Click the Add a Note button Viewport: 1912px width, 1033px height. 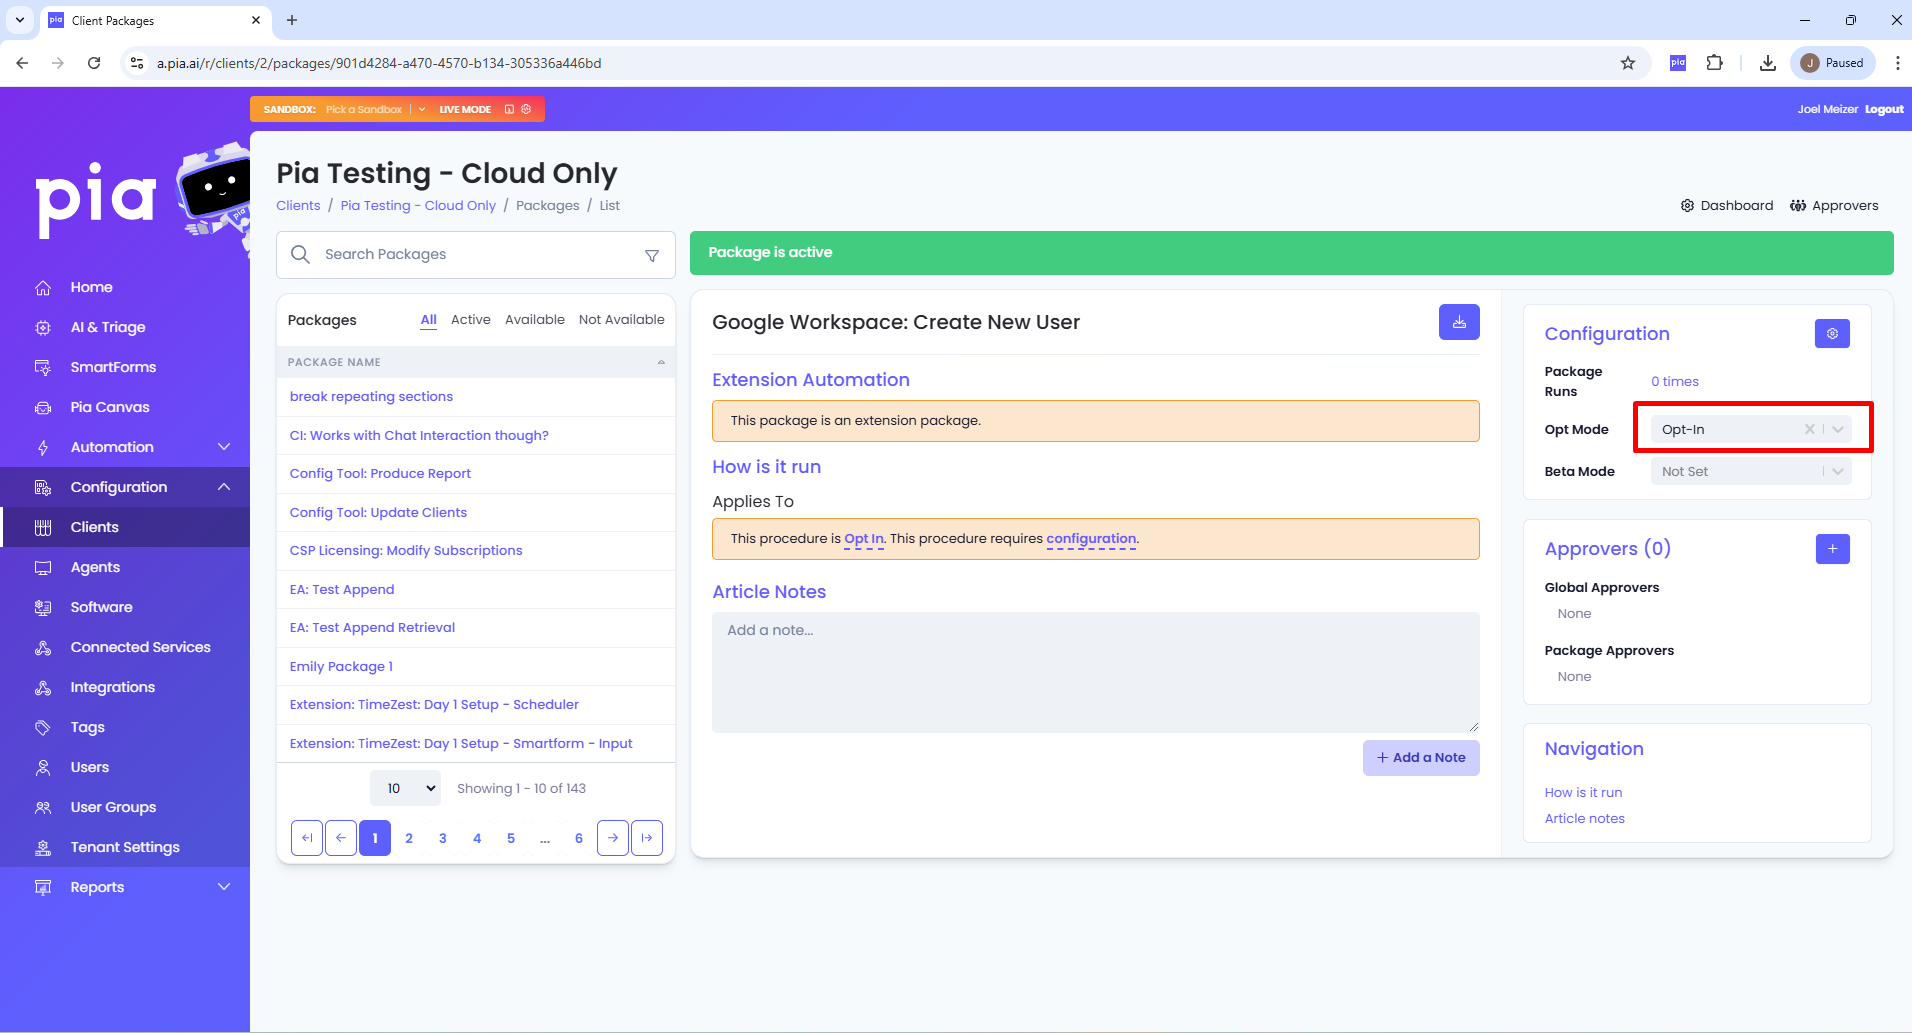click(1421, 758)
